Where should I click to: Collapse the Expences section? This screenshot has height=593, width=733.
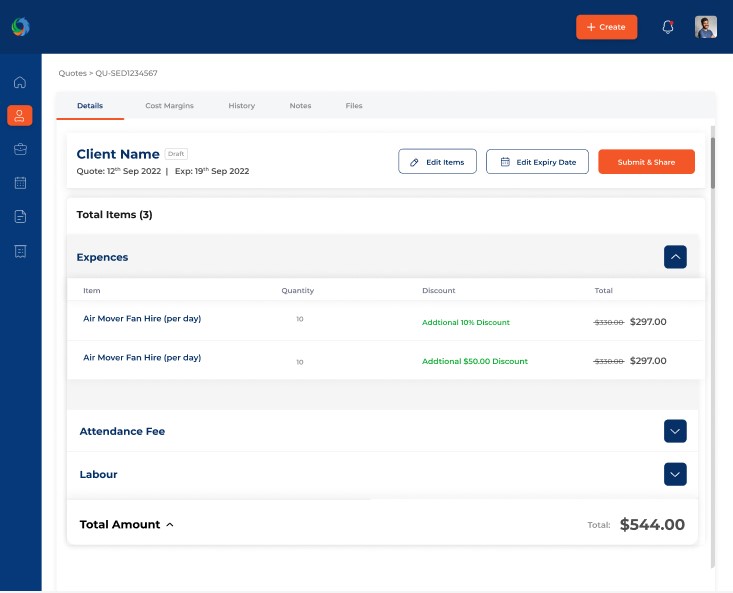pyautogui.click(x=675, y=257)
